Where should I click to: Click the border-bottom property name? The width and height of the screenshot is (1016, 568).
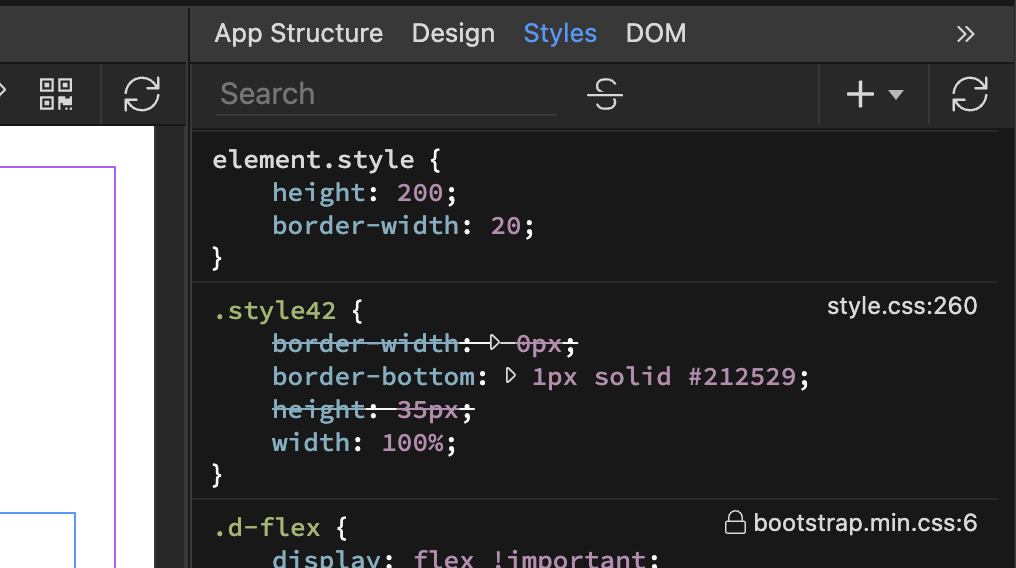point(373,377)
